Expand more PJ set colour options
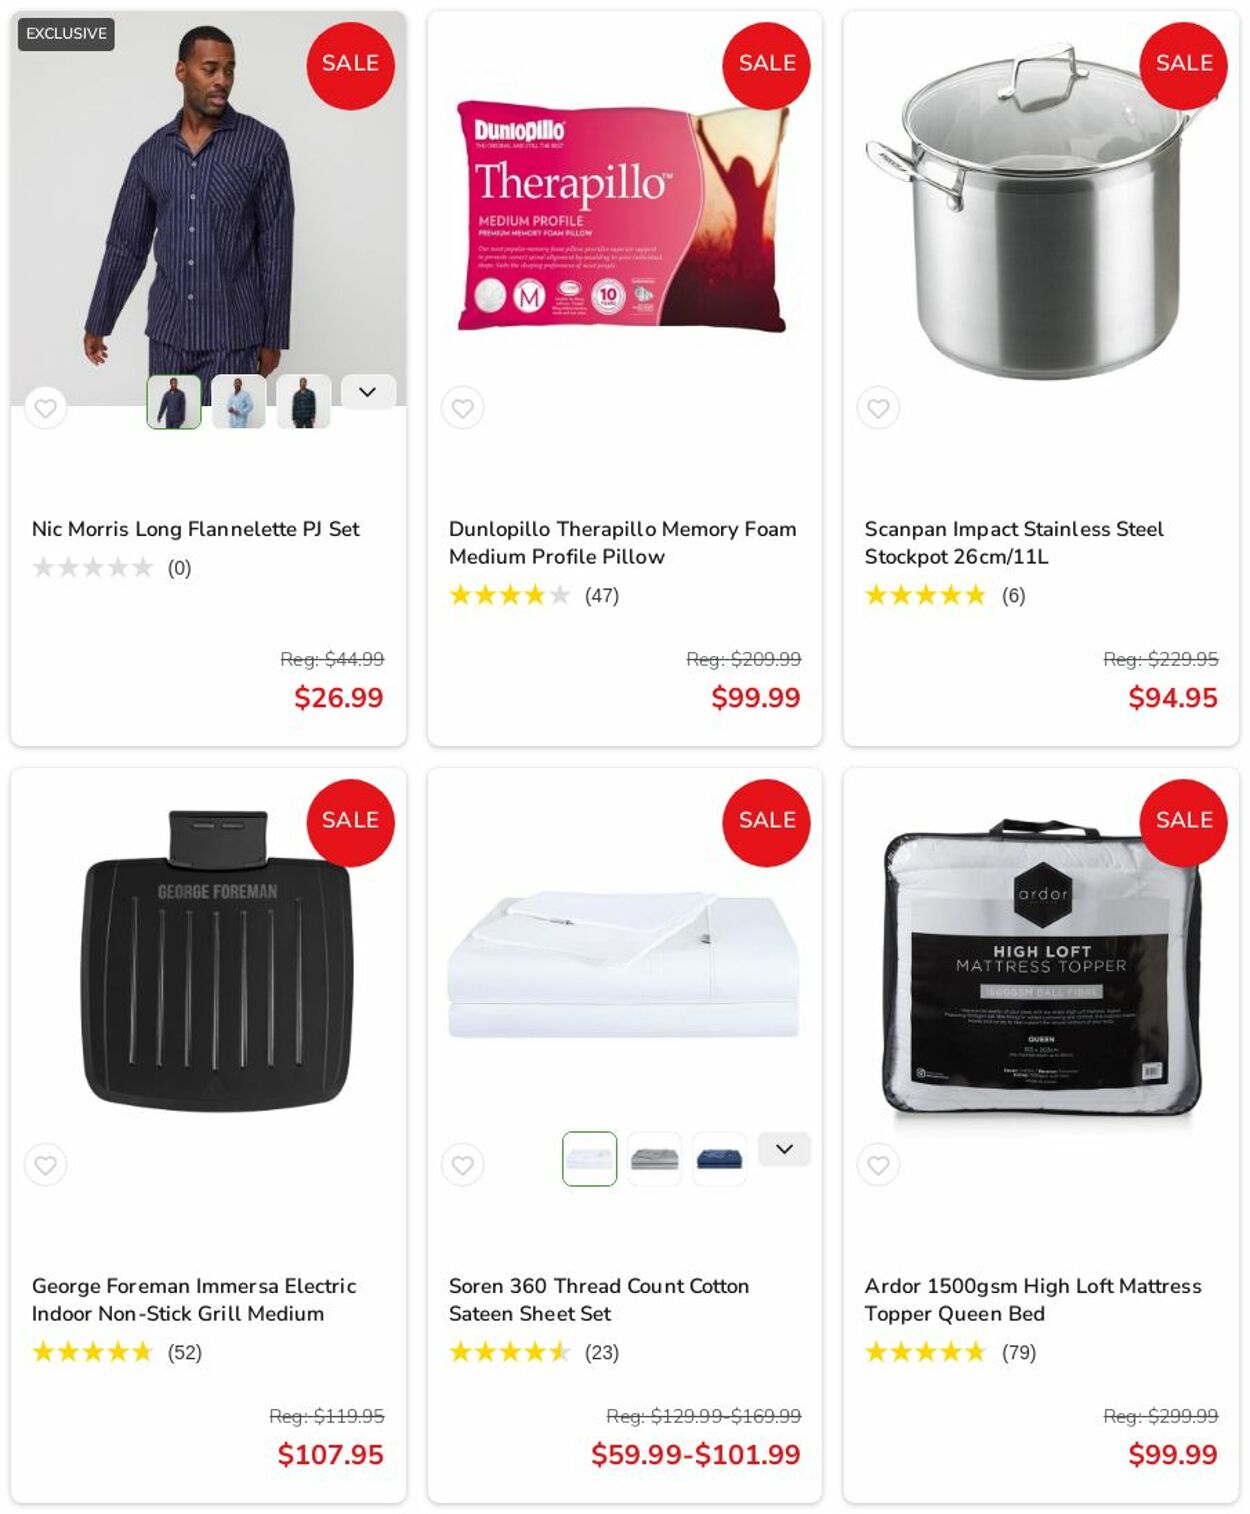1250x1514 pixels. [368, 392]
